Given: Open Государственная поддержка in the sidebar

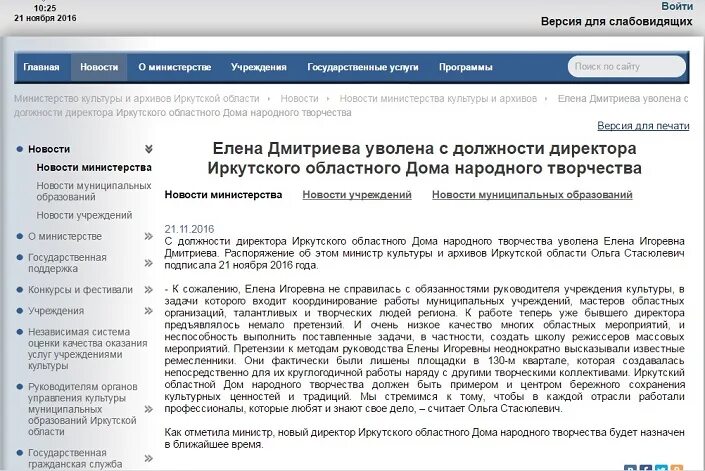Looking at the screenshot, I should coord(67,263).
